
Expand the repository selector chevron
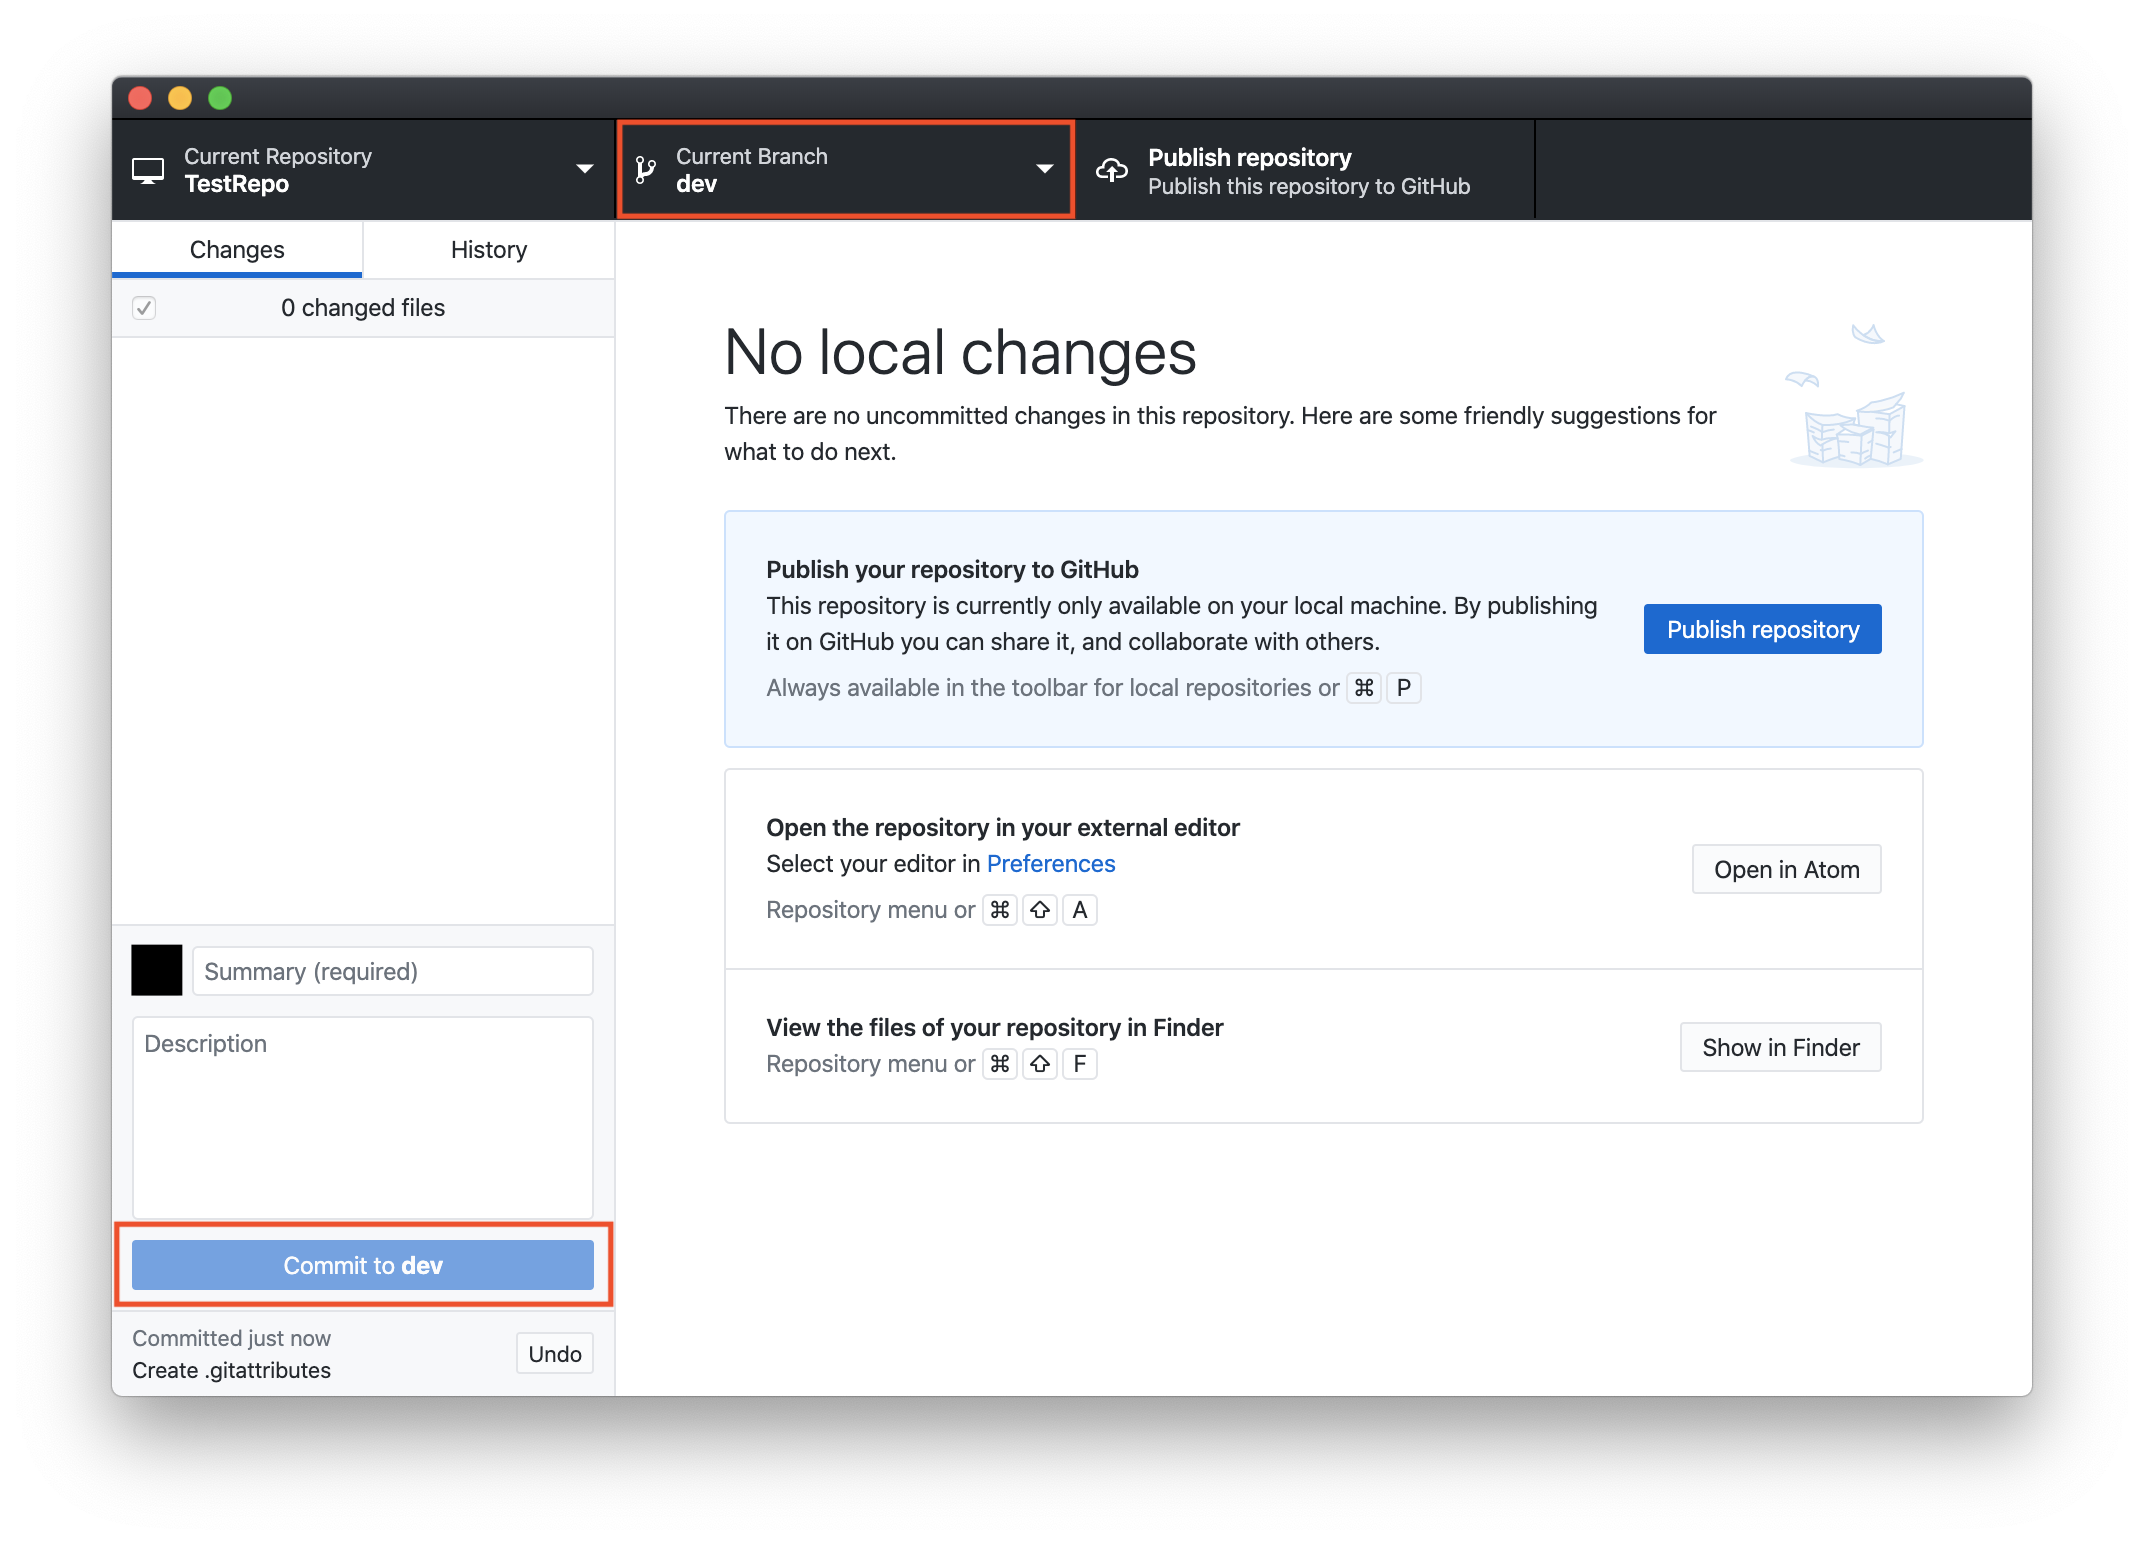[585, 169]
